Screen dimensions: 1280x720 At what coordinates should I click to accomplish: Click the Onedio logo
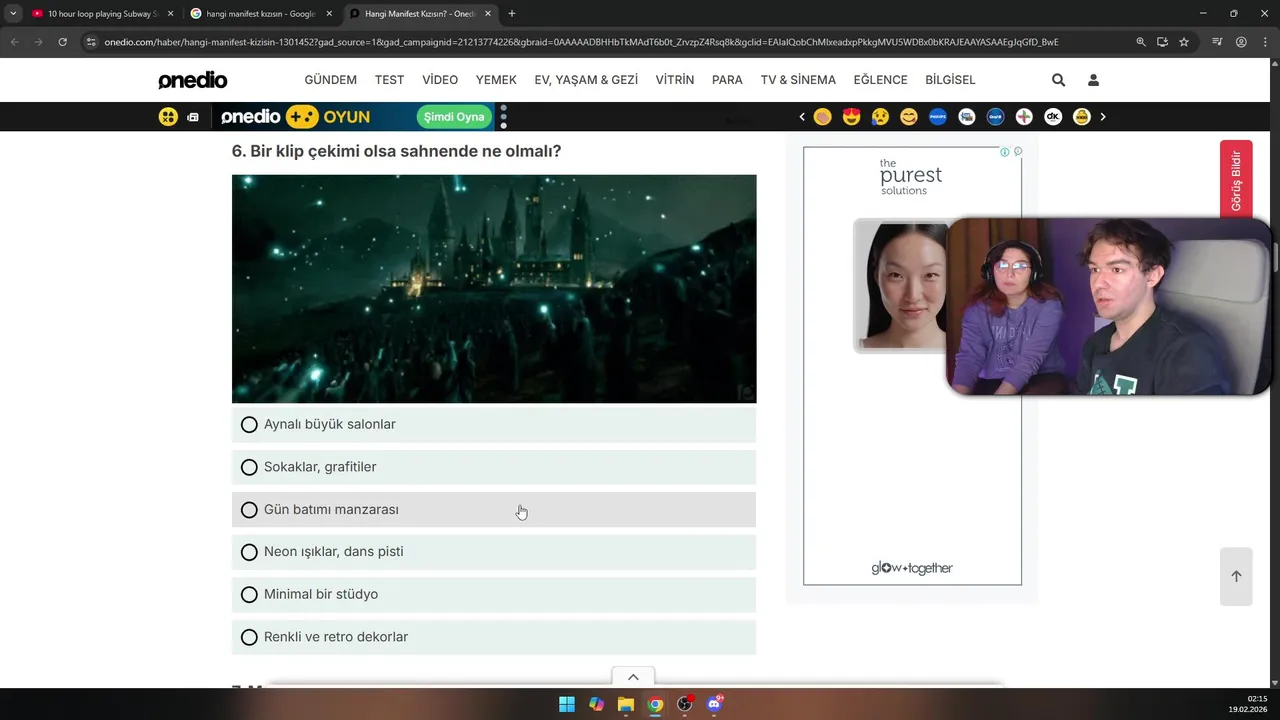[193, 80]
